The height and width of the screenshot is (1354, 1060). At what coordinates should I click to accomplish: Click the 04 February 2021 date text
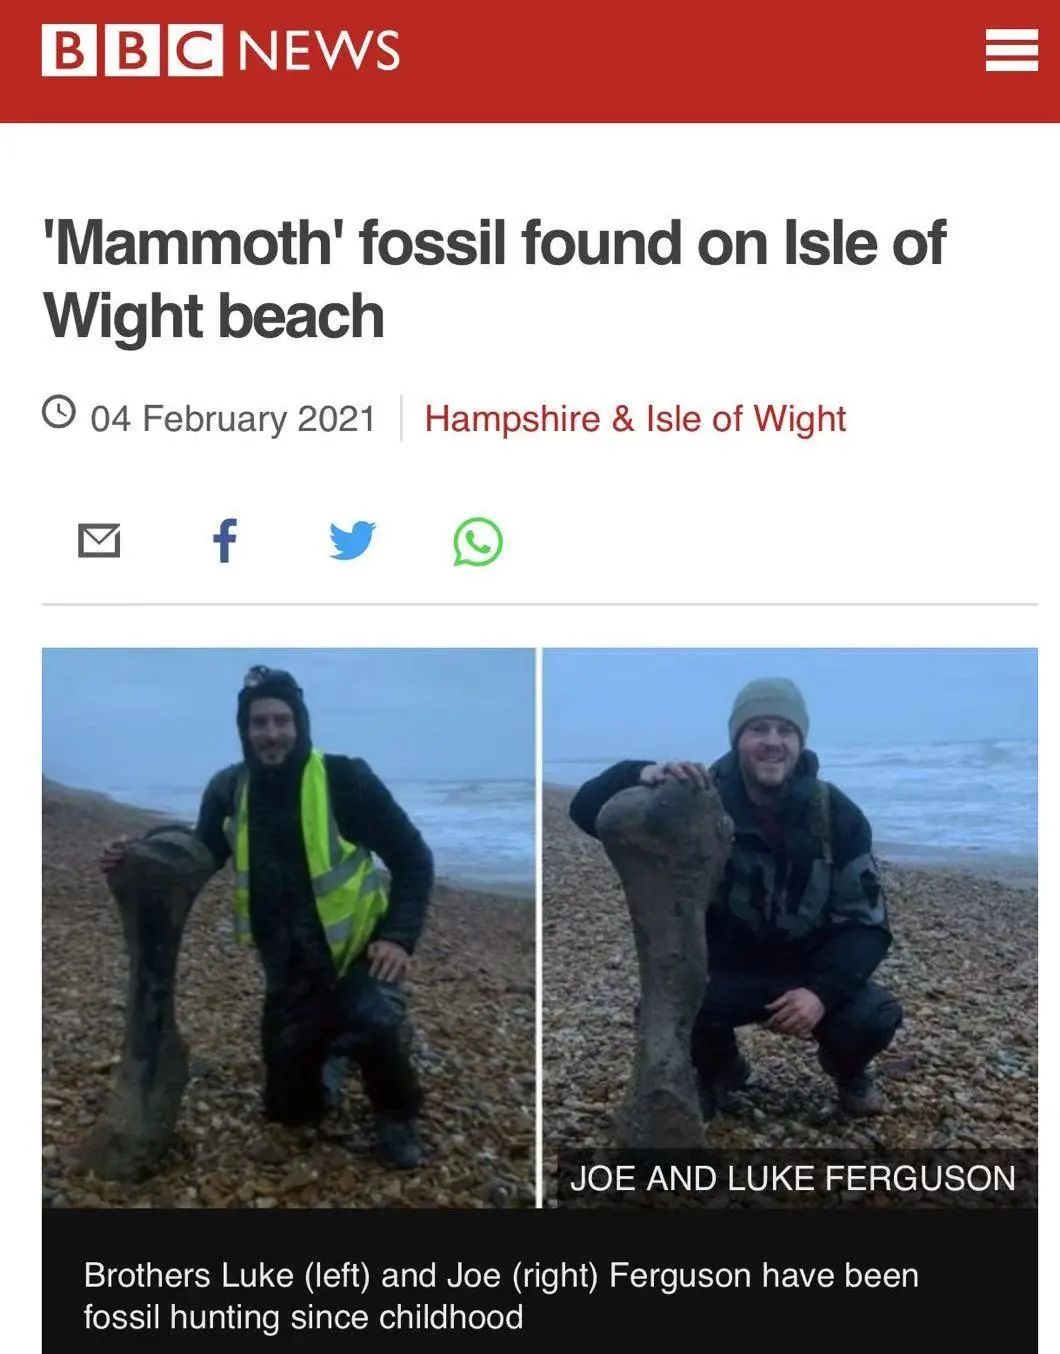click(233, 418)
